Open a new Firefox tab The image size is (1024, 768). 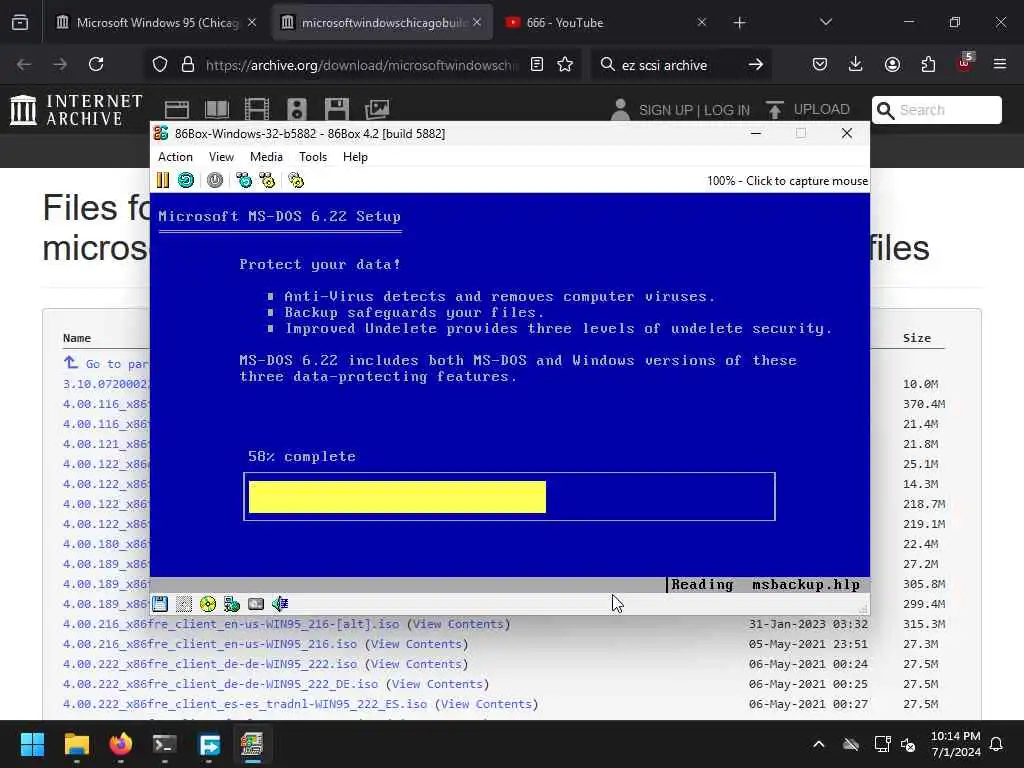(x=739, y=23)
